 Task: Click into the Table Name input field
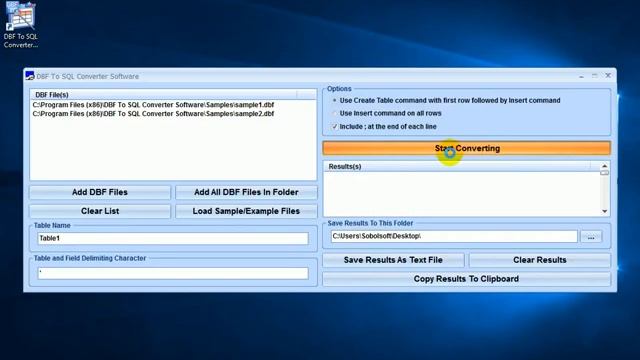point(173,238)
